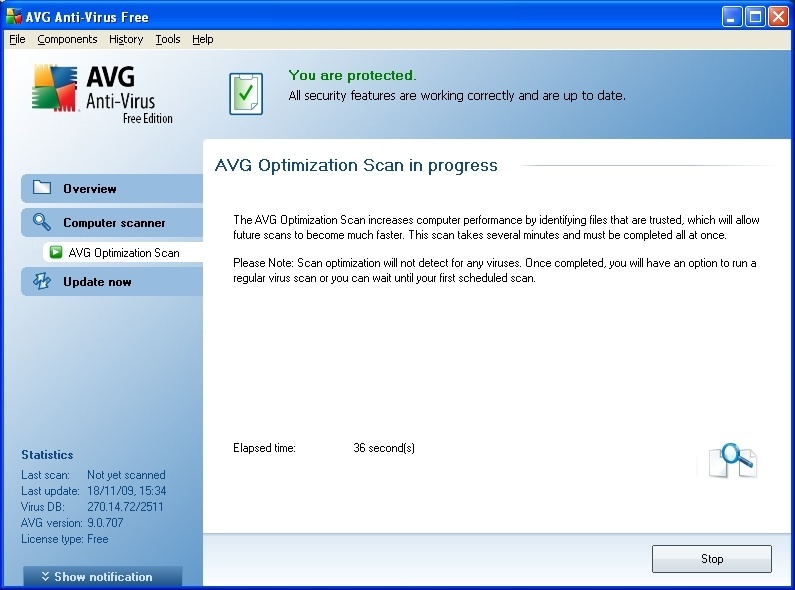795x590 pixels.
Task: Open the History menu
Action: [x=126, y=39]
